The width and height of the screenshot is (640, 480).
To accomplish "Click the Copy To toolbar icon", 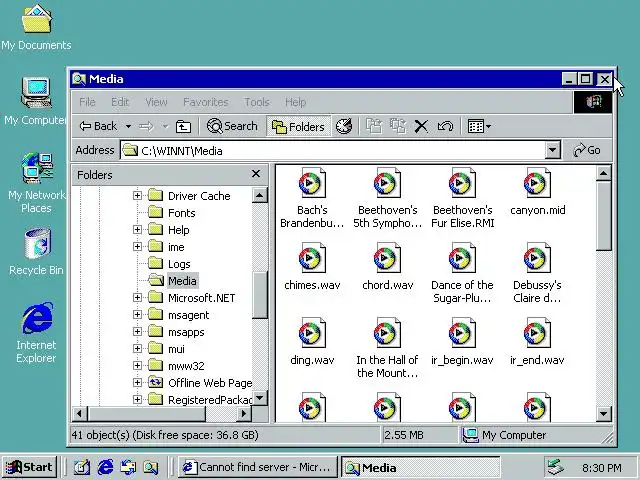I will [398, 126].
